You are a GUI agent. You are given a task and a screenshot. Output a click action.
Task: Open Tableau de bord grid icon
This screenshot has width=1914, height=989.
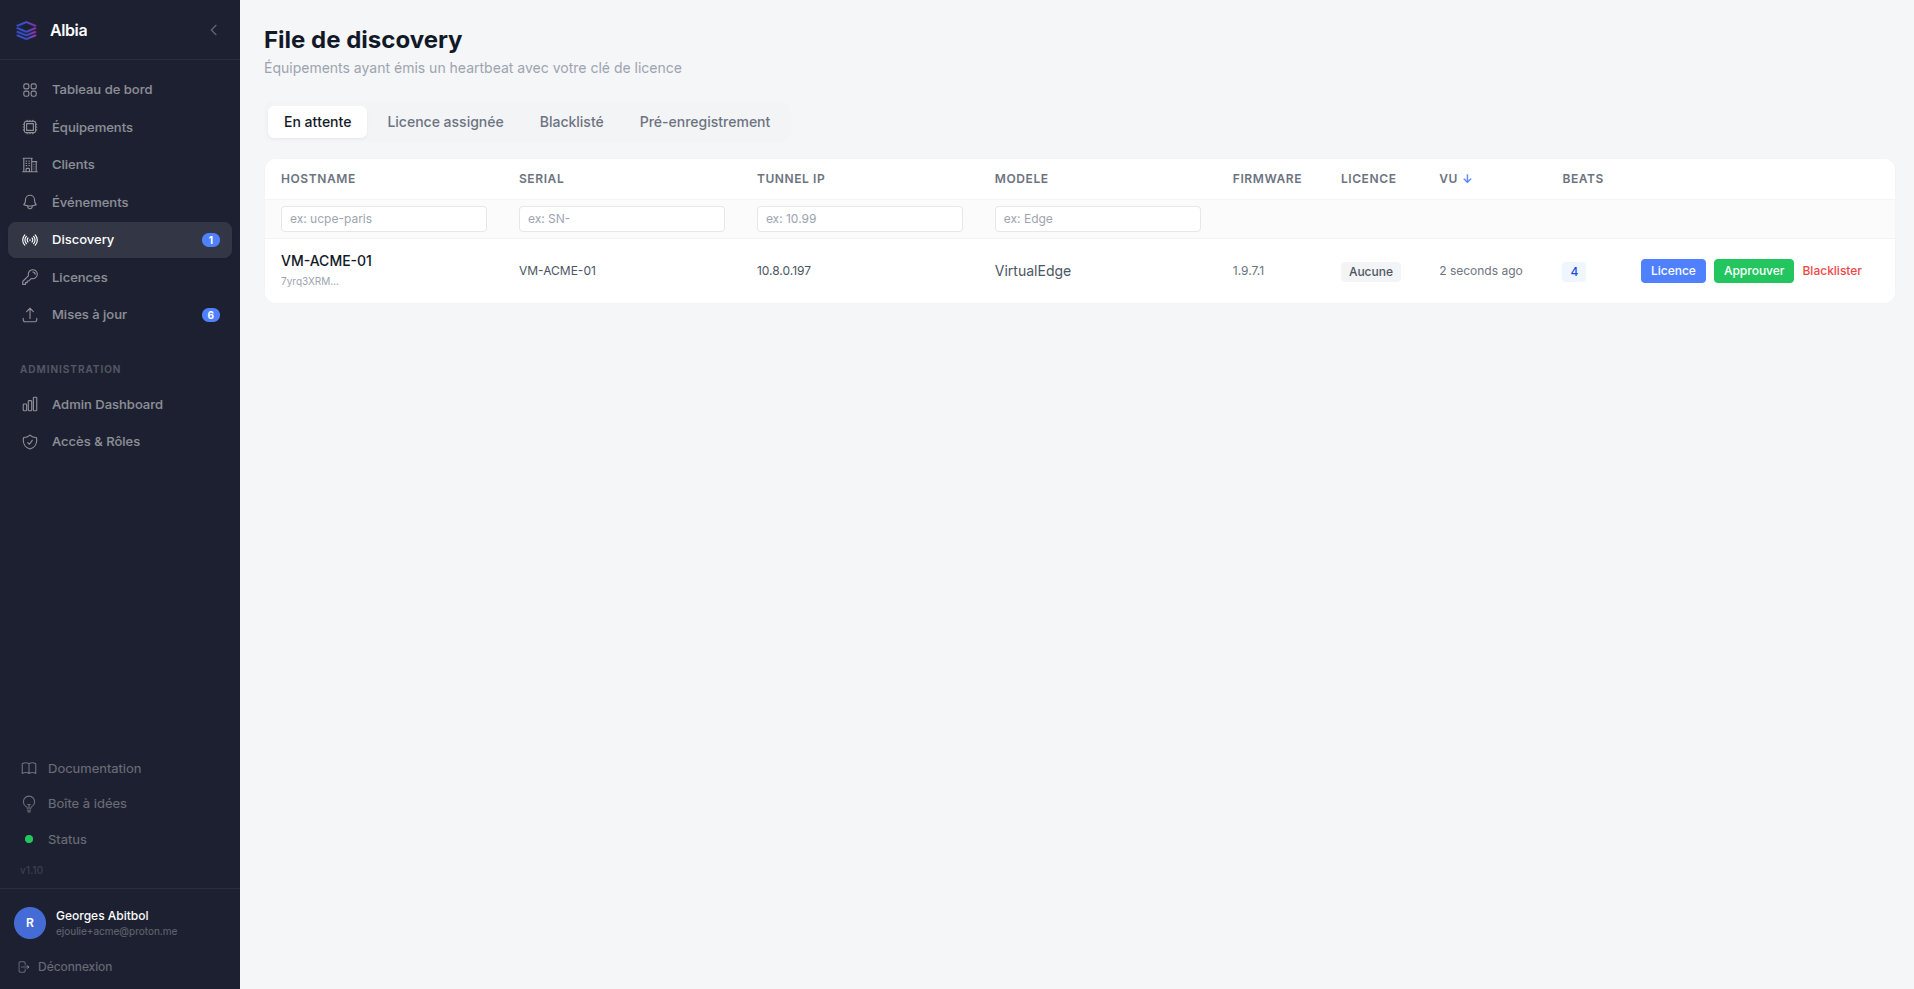tap(30, 90)
